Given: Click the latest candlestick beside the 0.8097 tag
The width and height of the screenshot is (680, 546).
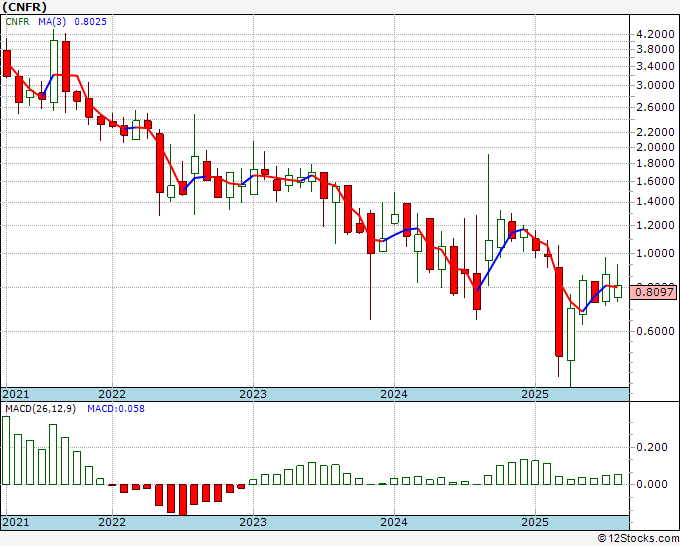Looking at the screenshot, I should click(618, 291).
